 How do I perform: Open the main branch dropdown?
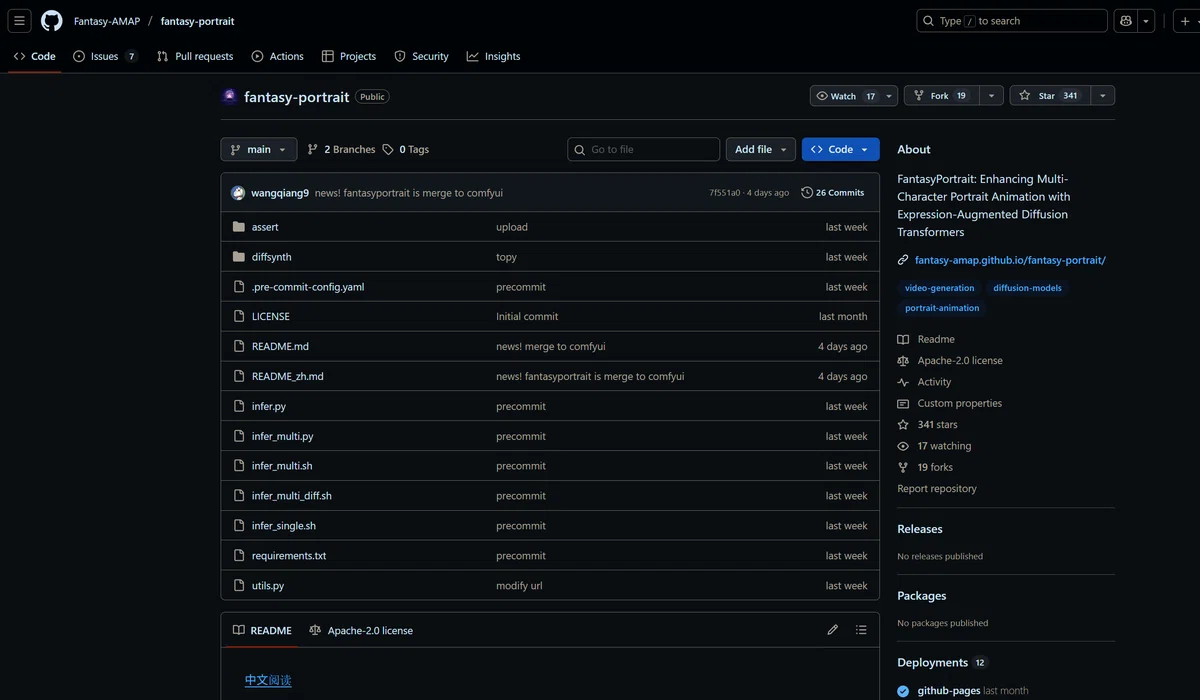[x=259, y=149]
